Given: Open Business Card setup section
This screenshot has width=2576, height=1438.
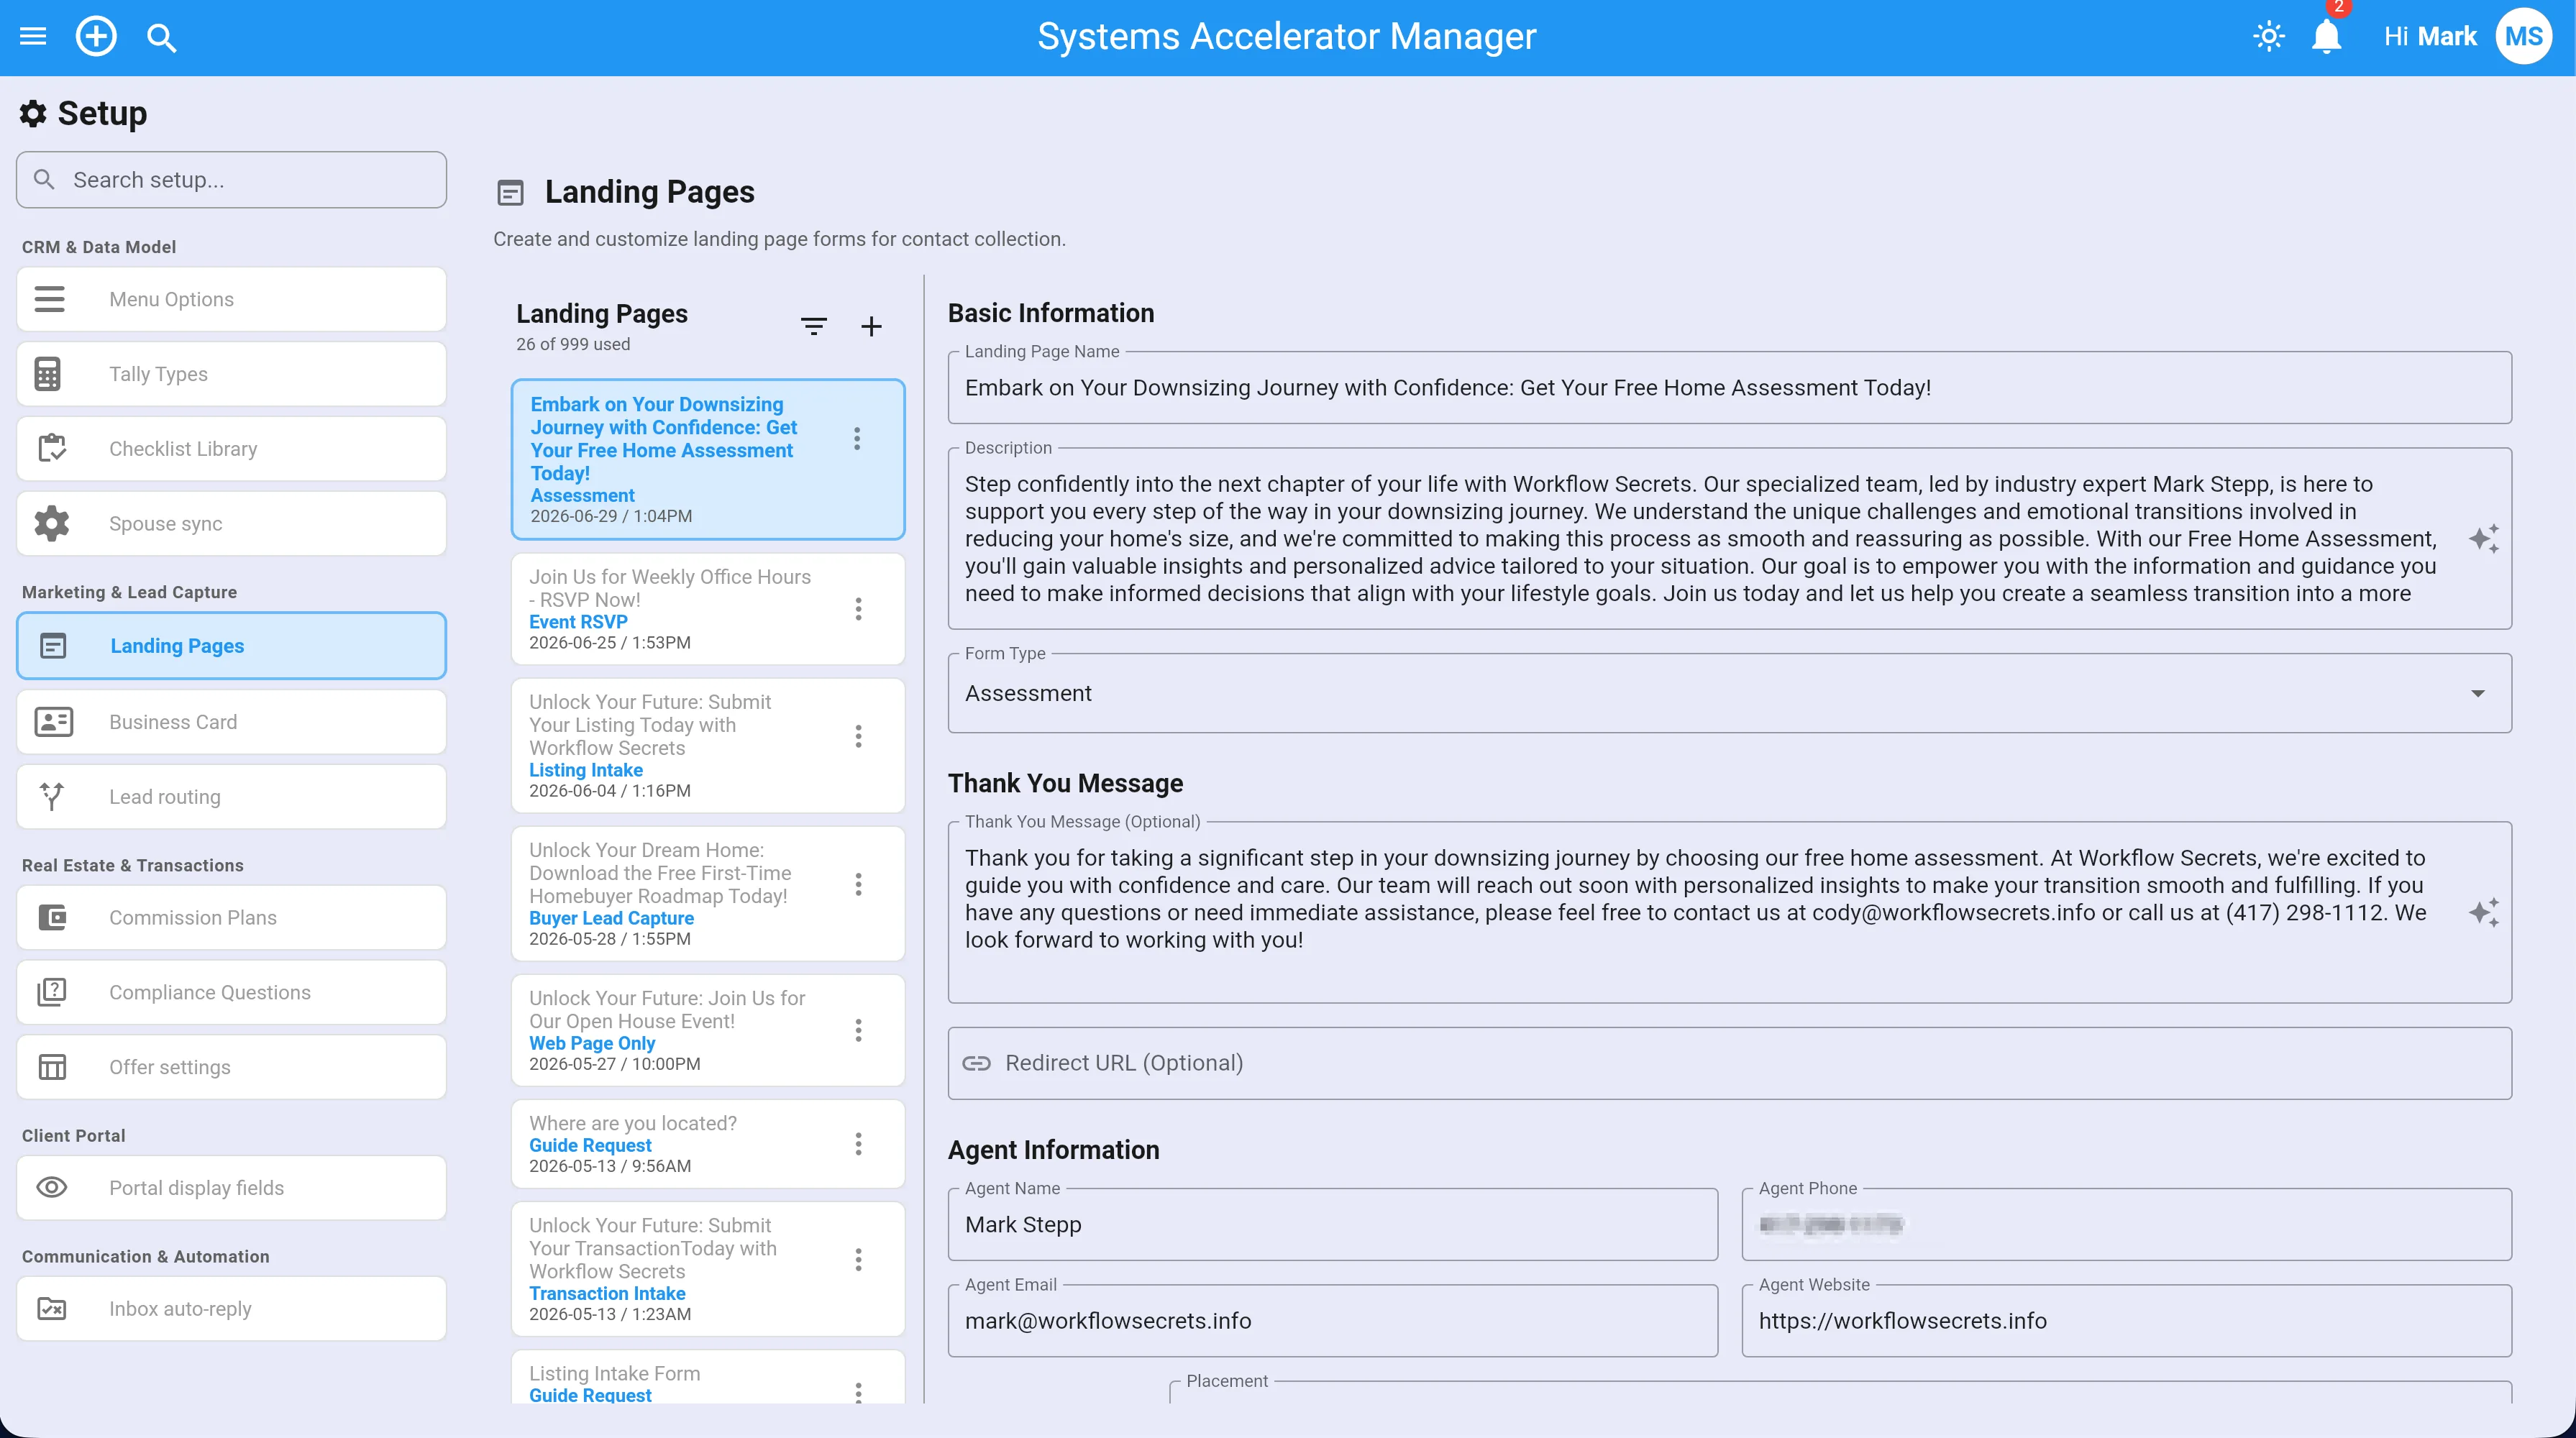Looking at the screenshot, I should click(x=231, y=721).
